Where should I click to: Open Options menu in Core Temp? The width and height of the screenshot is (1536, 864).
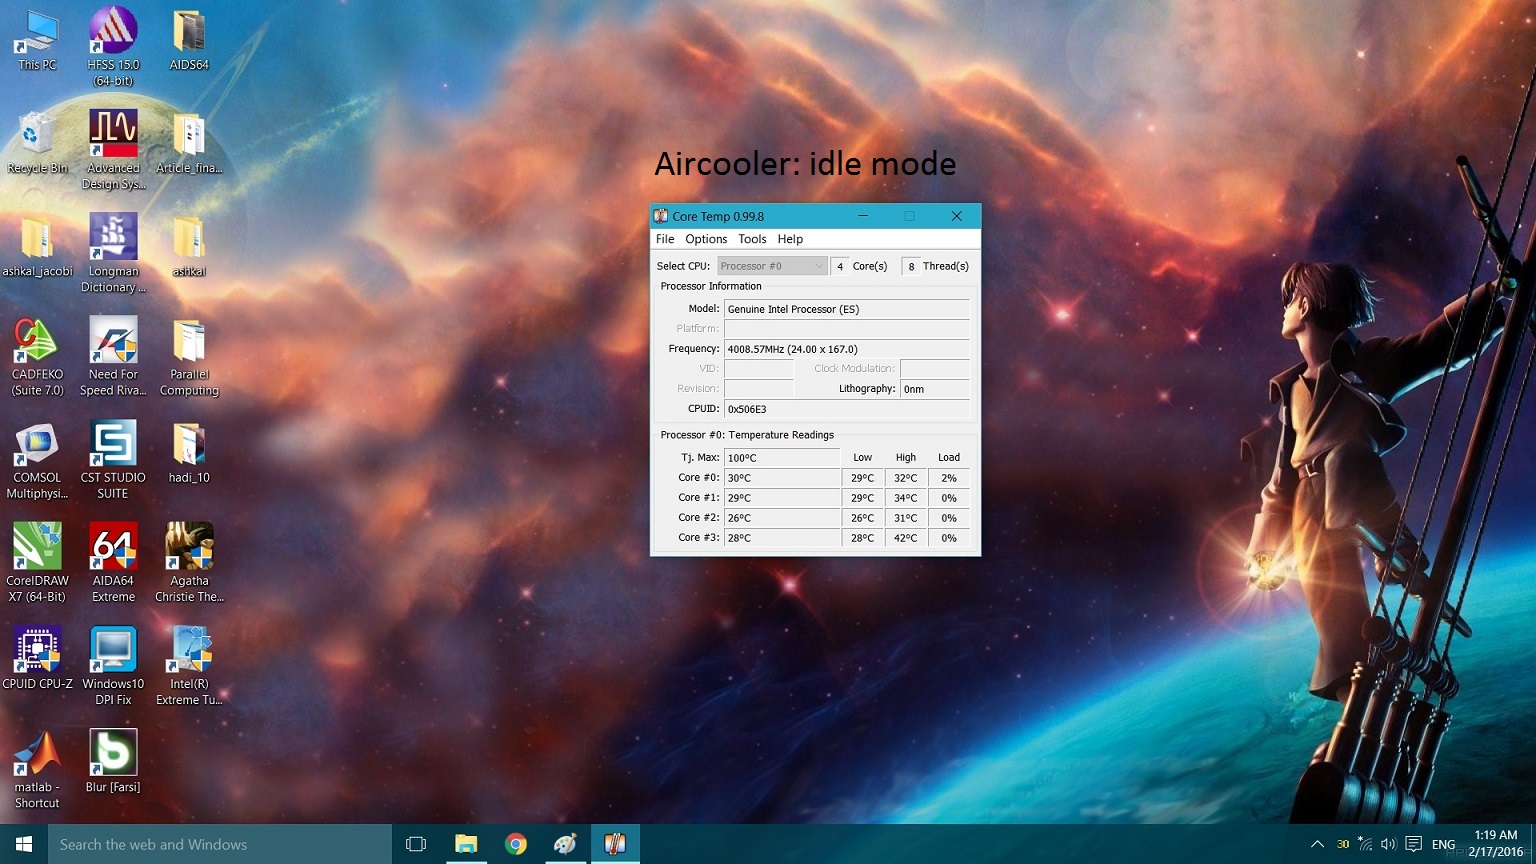[706, 239]
